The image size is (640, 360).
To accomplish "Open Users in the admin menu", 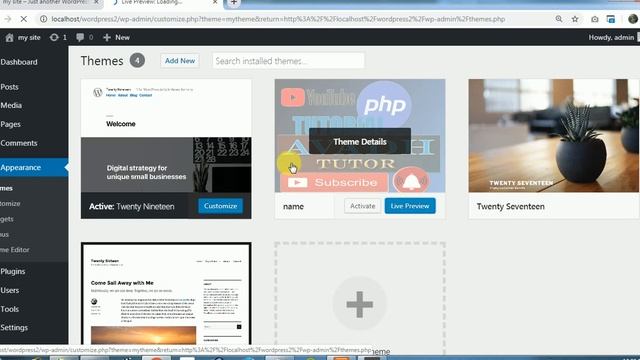I will click(x=10, y=290).
